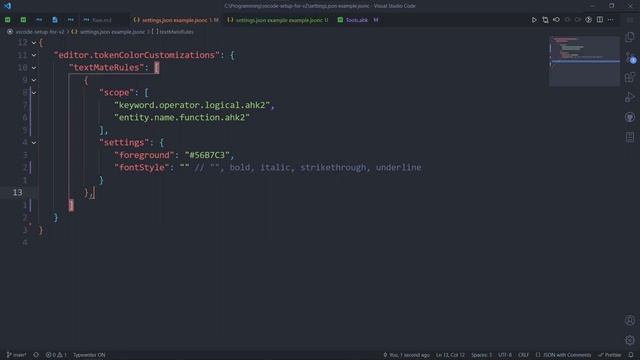The height and width of the screenshot is (360, 640).
Task: Restore down the window
Action: click(x=611, y=6)
